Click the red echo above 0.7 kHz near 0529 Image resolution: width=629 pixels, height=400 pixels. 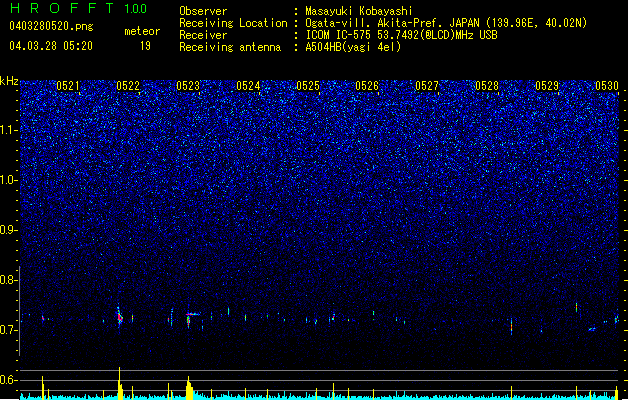point(576,307)
